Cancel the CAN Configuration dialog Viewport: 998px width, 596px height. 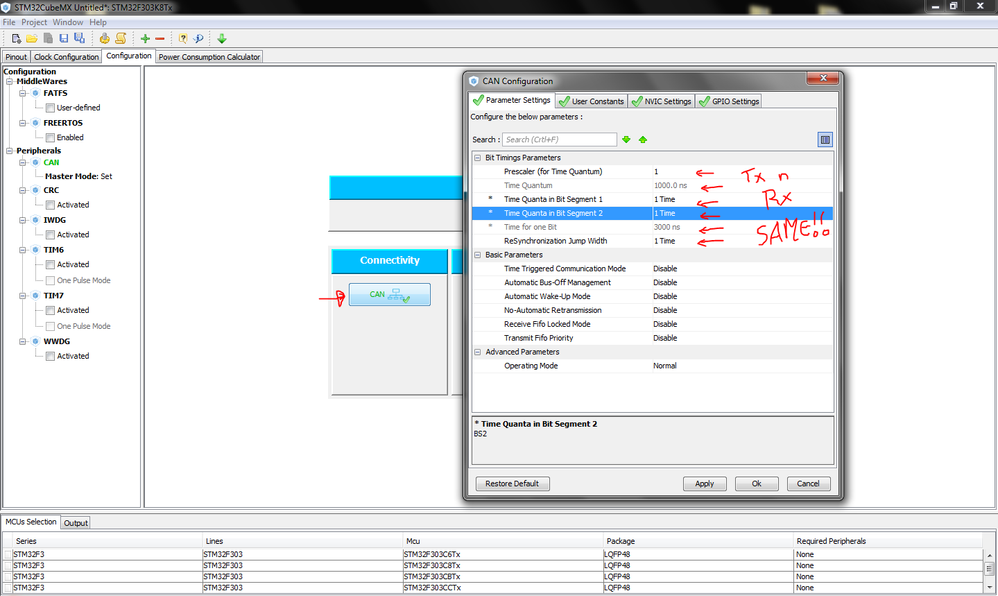pyautogui.click(x=808, y=484)
